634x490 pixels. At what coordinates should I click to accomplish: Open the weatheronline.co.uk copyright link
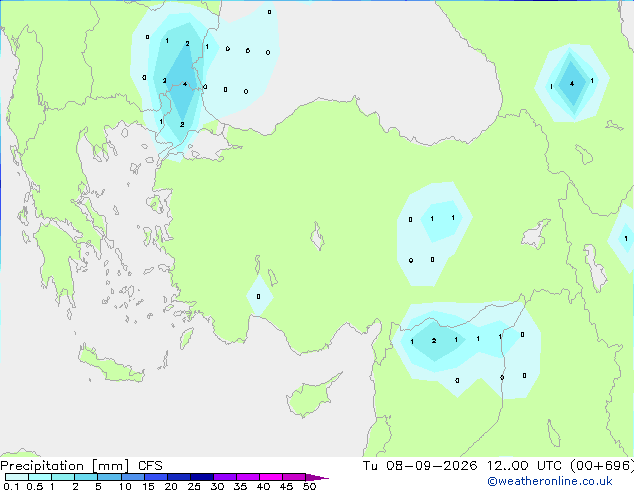[549, 481]
